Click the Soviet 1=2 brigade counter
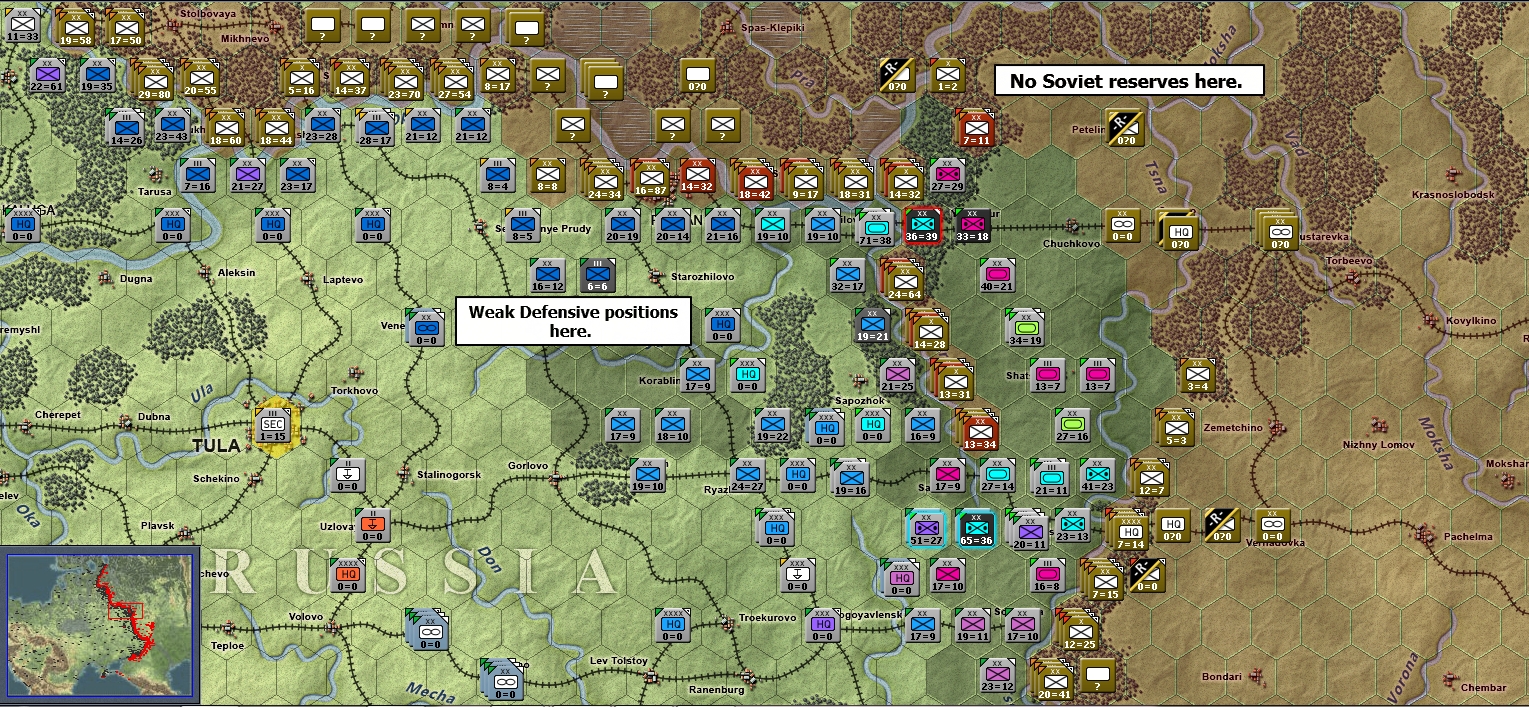Screen dimensions: 1529x707 [x=947, y=75]
